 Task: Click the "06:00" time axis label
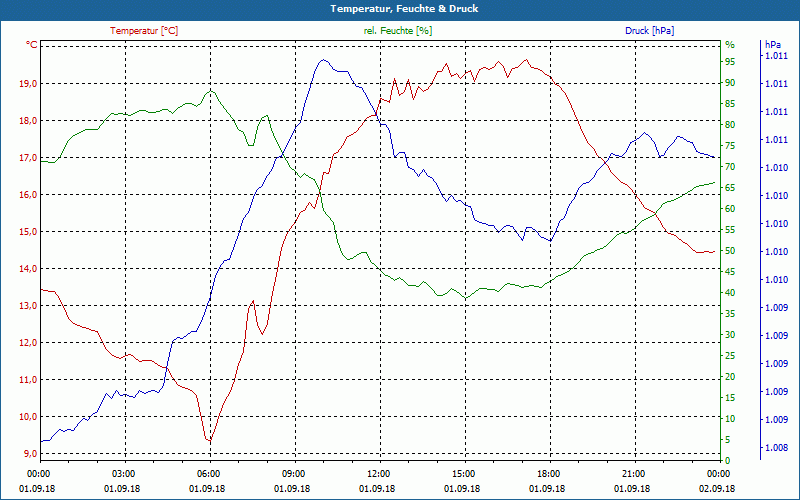click(x=207, y=473)
